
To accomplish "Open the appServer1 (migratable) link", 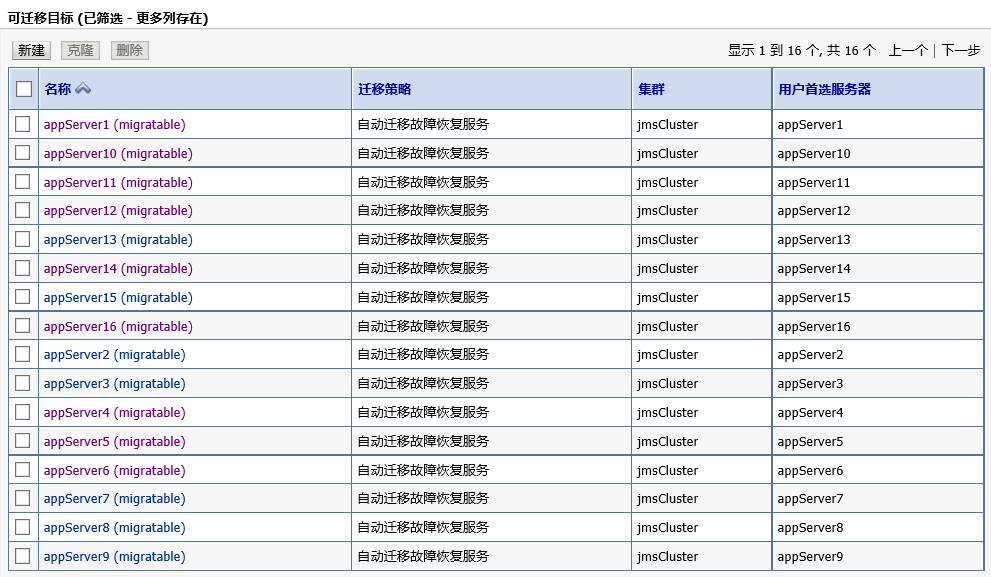I will click(x=114, y=125).
